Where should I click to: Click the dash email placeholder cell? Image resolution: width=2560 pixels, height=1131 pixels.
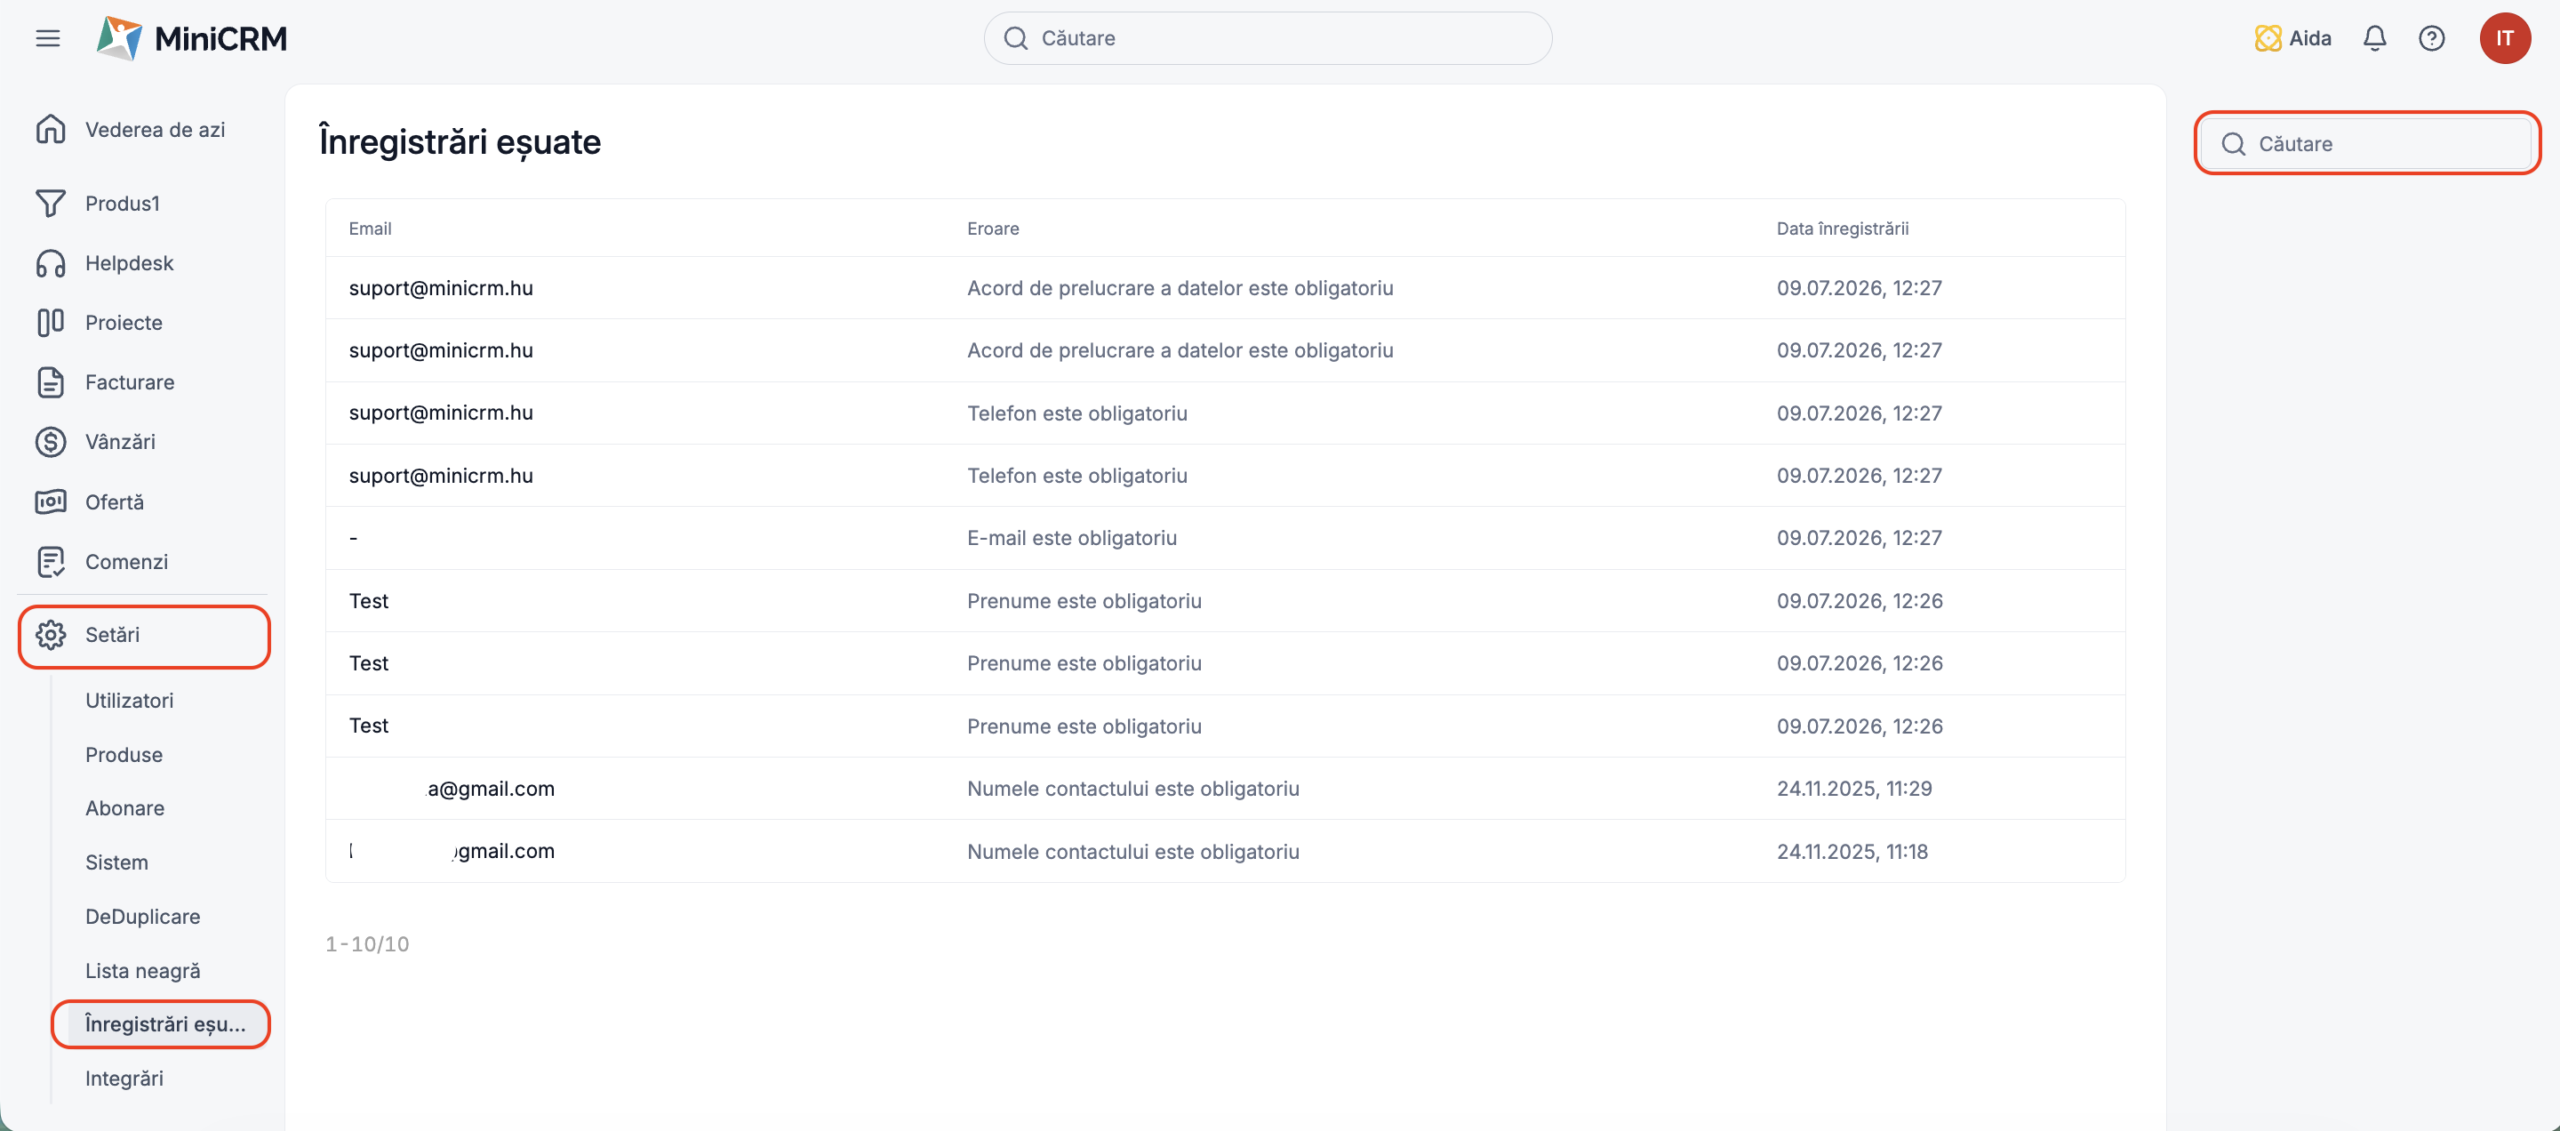click(x=353, y=538)
